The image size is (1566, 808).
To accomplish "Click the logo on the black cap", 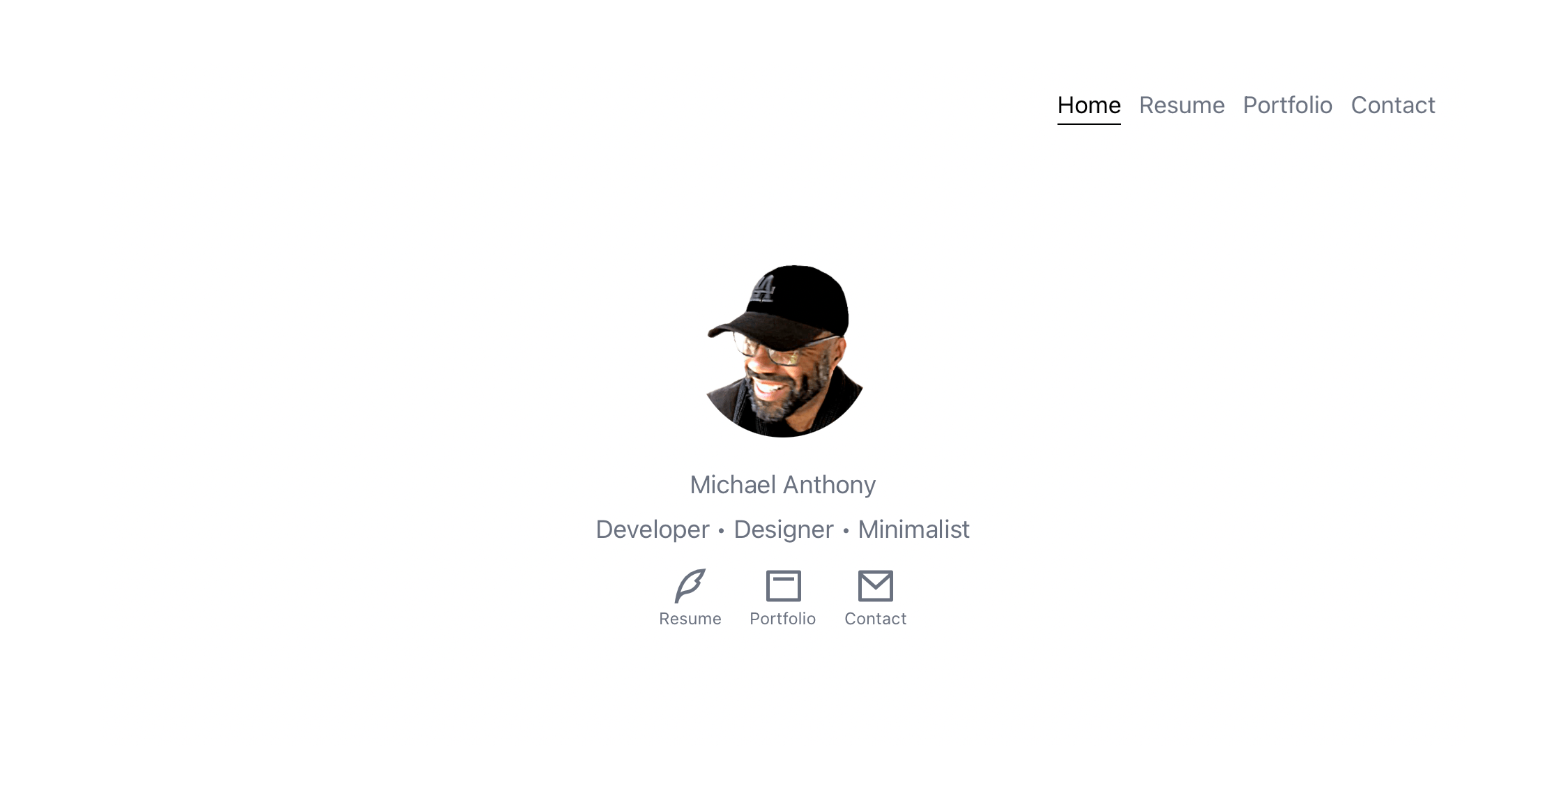I will (x=763, y=289).
